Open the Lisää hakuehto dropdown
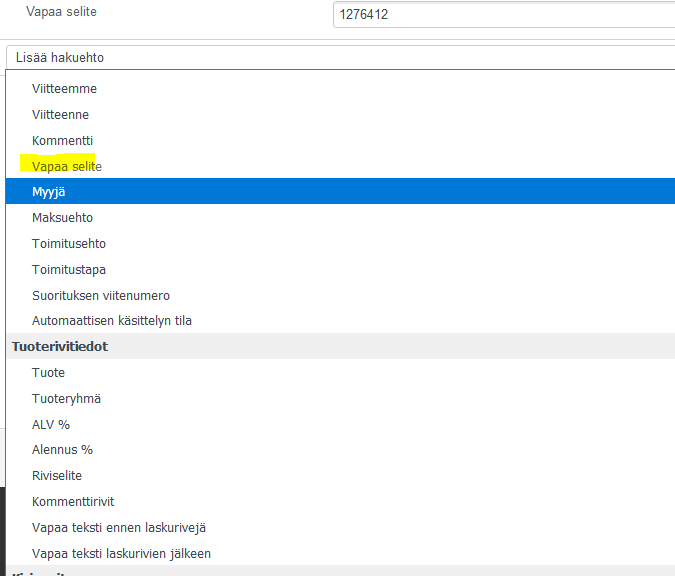The image size is (675, 576). (338, 57)
